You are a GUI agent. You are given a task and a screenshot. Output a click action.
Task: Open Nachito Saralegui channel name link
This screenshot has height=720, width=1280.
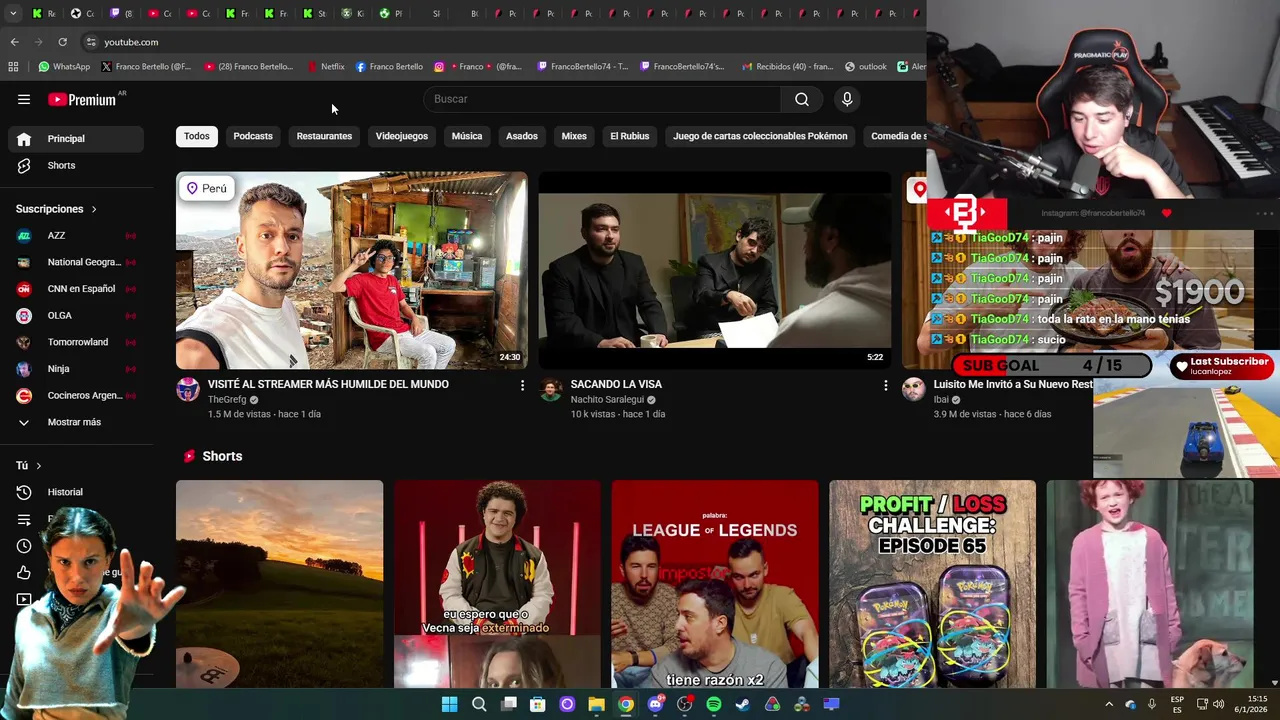pyautogui.click(x=607, y=400)
